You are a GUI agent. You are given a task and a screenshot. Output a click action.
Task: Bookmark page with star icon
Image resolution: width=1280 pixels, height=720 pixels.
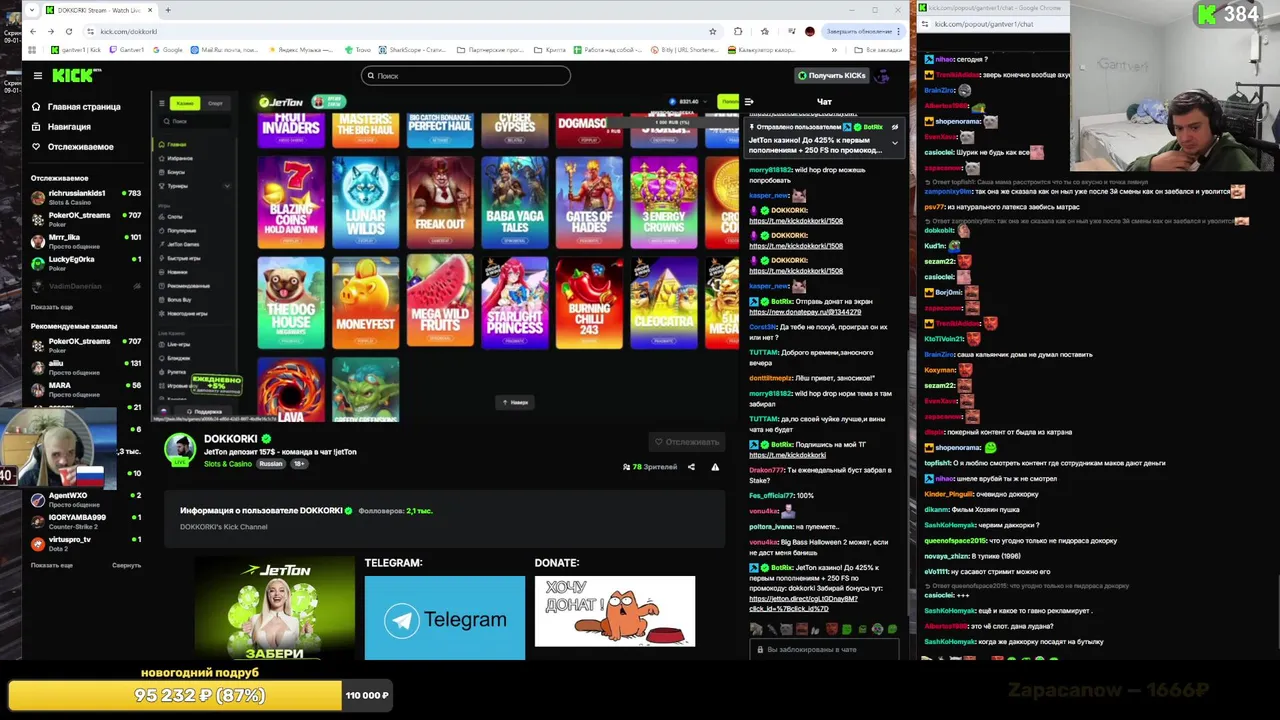tap(713, 31)
